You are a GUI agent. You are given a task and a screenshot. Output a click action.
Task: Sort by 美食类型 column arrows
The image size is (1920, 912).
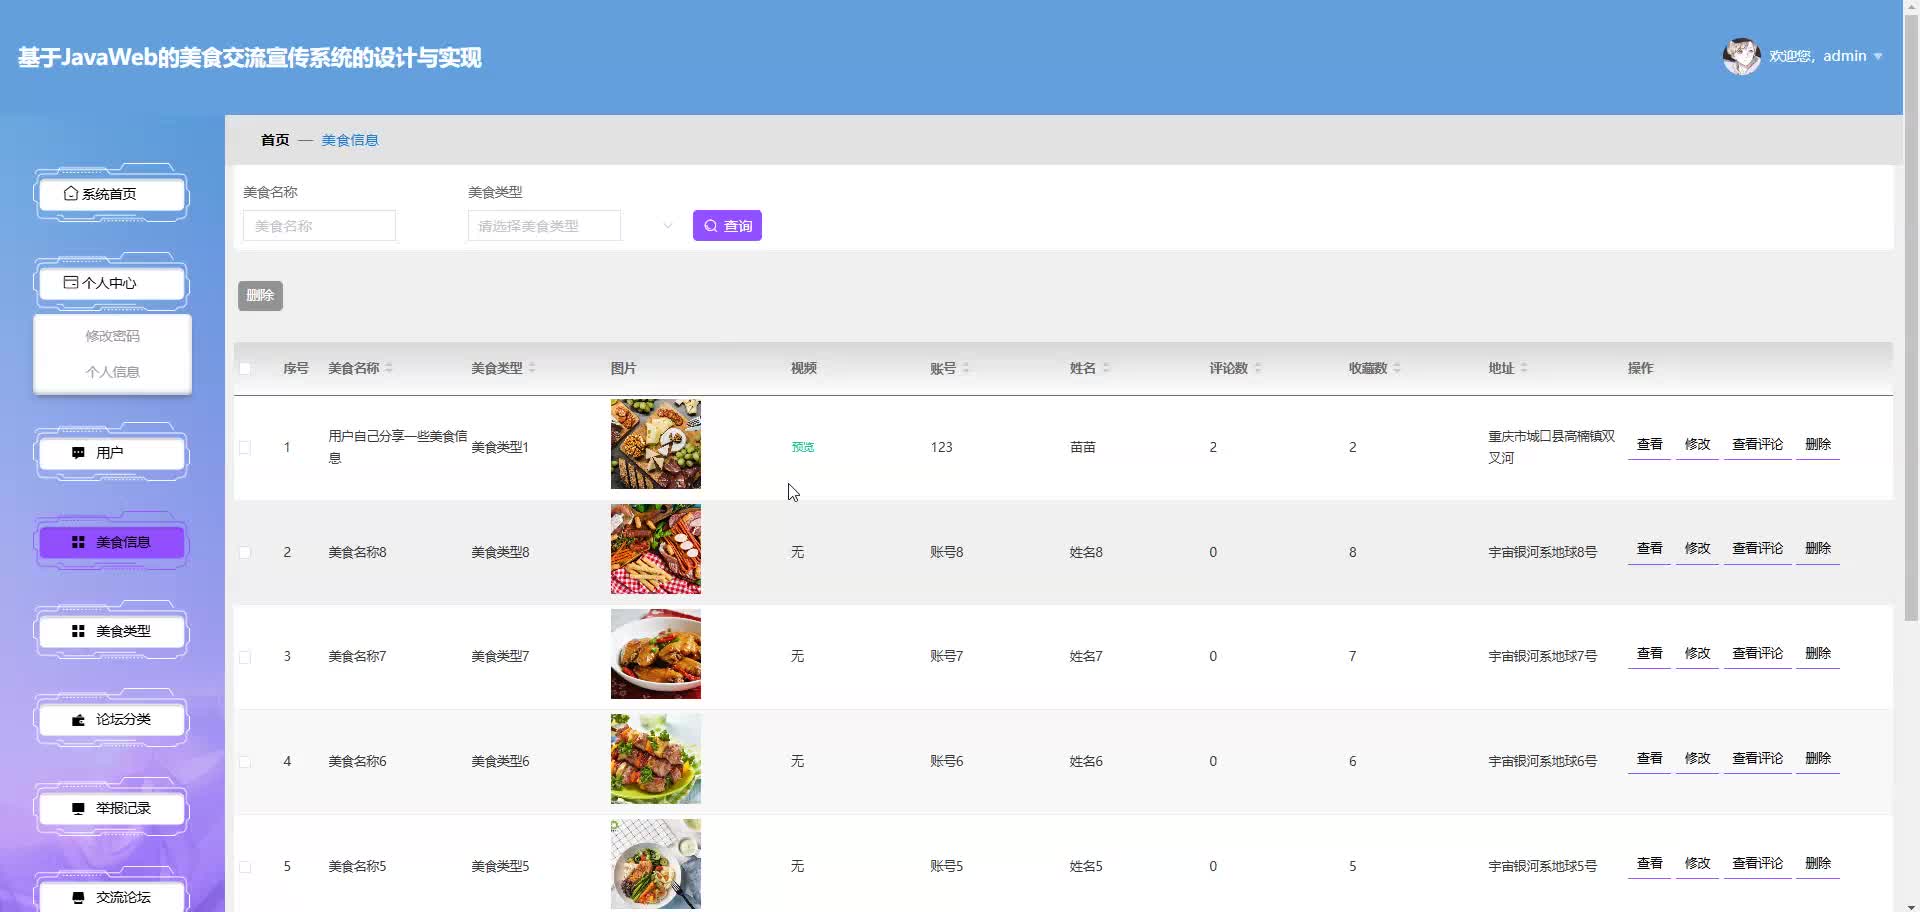pyautogui.click(x=532, y=368)
